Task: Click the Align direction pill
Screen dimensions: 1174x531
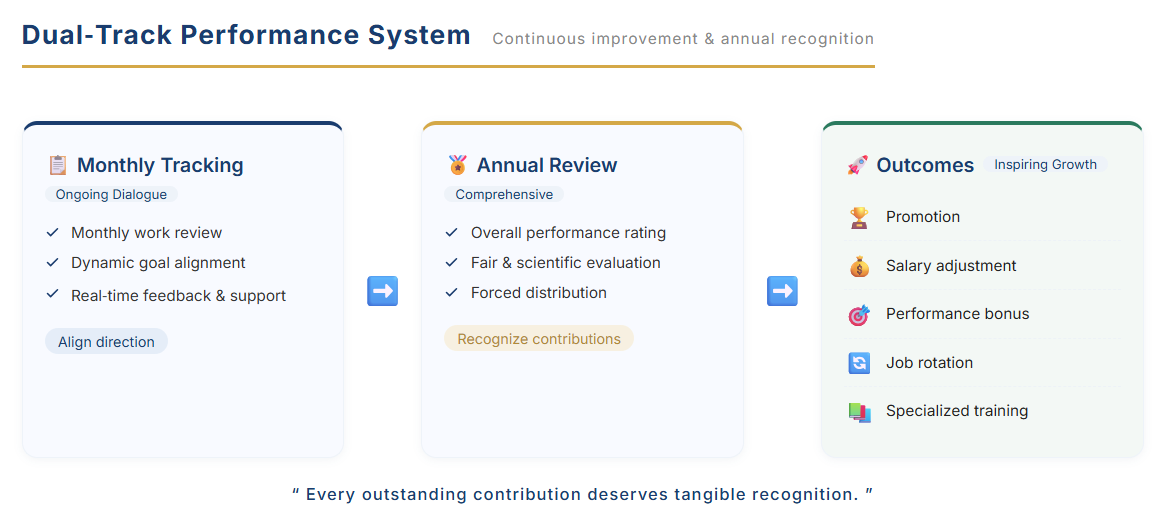Action: tap(106, 342)
